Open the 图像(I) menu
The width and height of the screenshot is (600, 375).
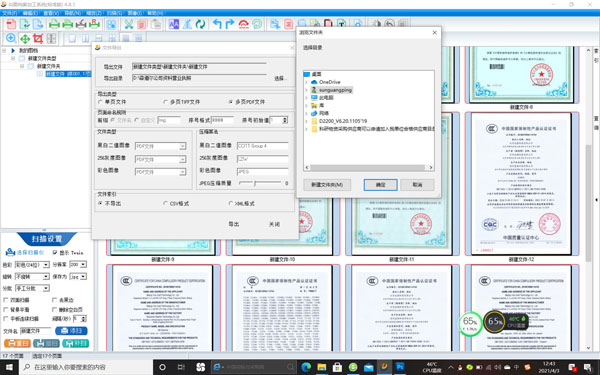(135, 13)
